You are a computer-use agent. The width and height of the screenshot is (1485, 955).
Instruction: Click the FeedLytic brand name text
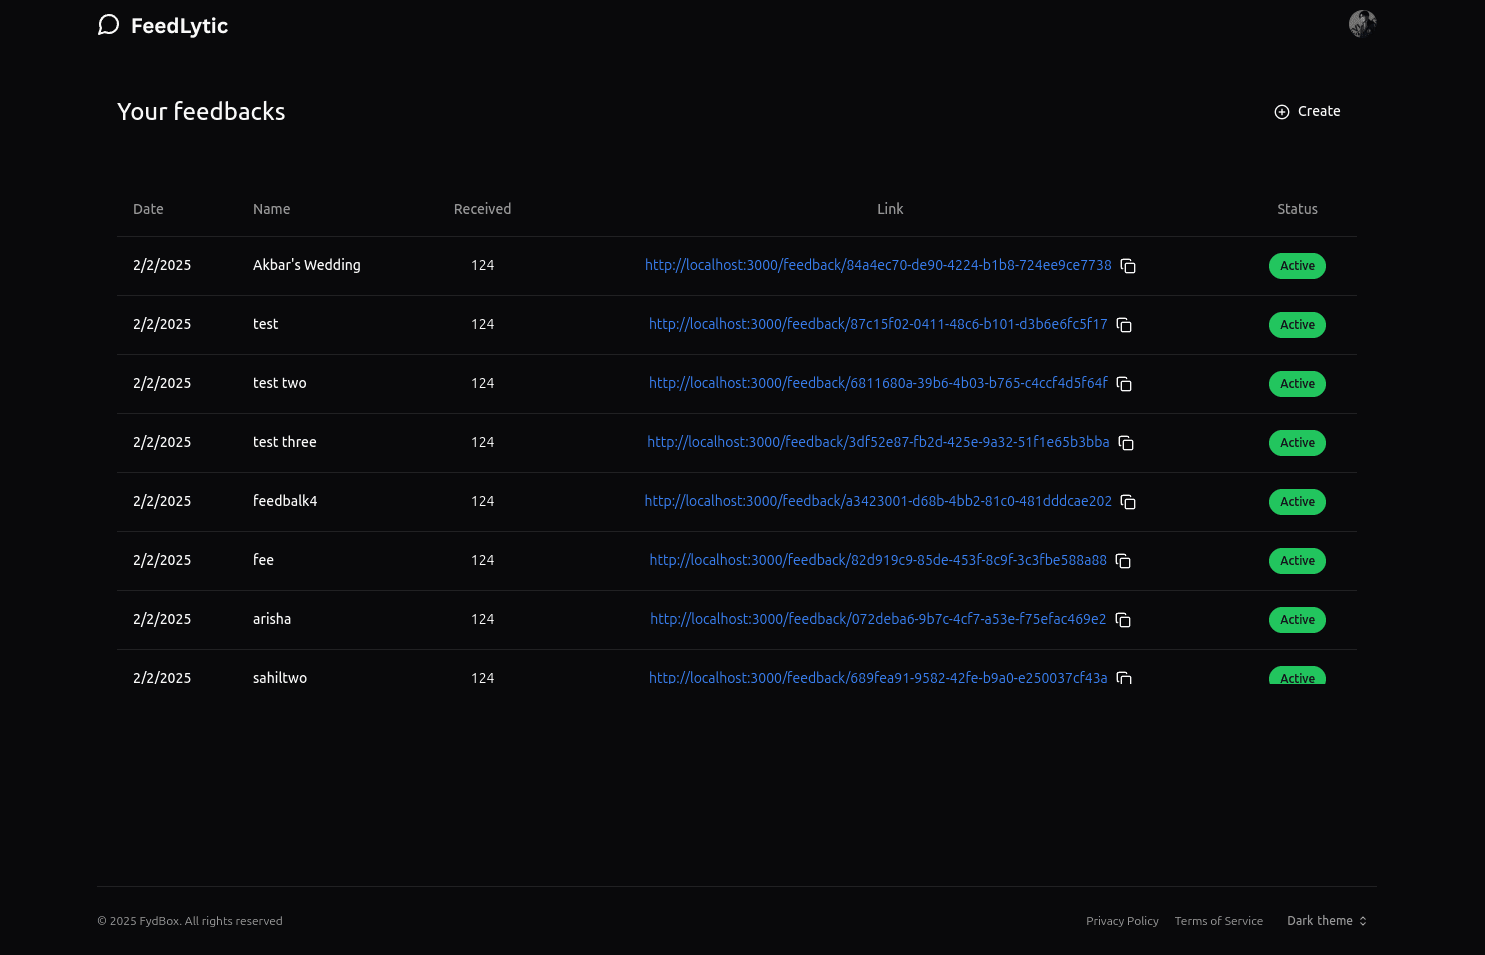coord(179,26)
